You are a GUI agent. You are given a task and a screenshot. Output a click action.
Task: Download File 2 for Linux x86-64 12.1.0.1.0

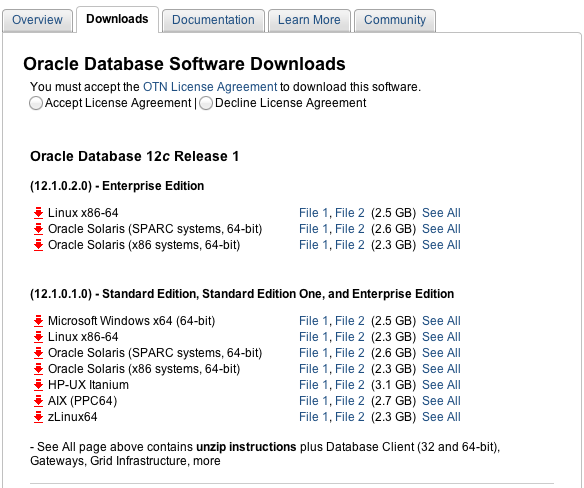tap(350, 337)
